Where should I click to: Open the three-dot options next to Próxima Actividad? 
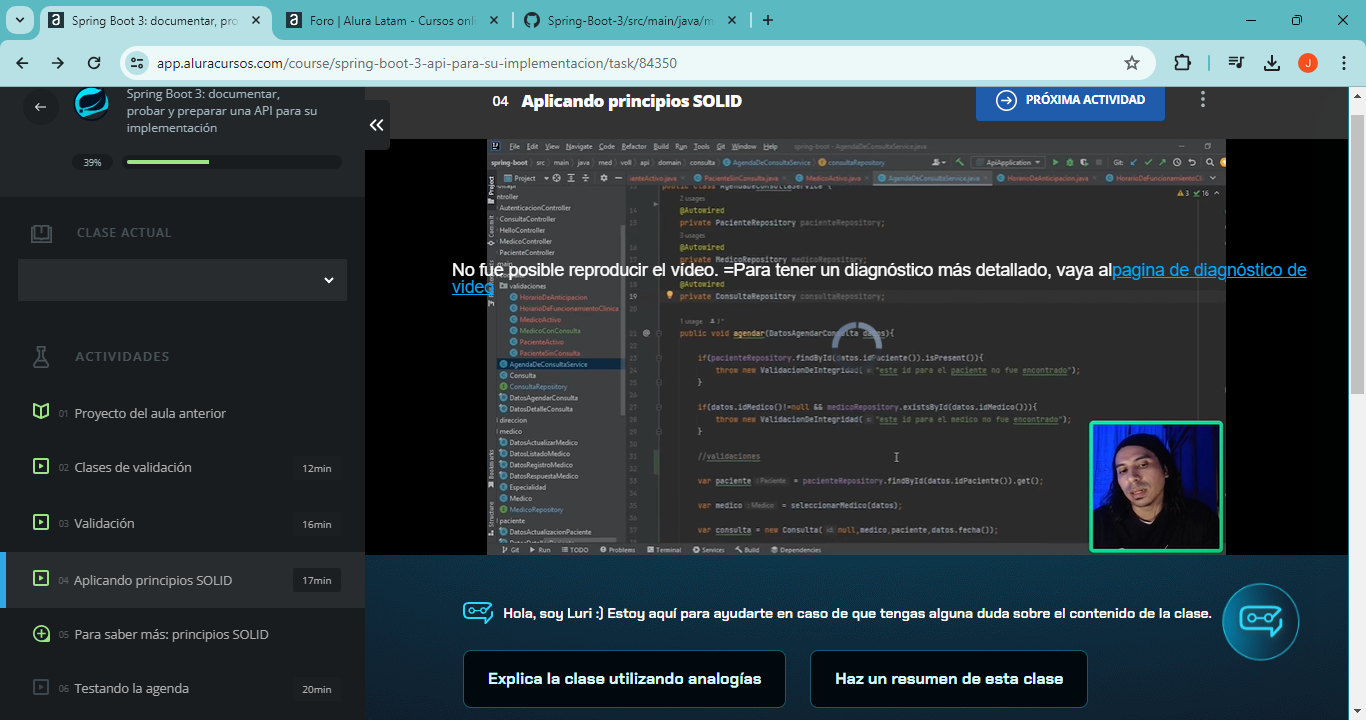[x=1203, y=100]
